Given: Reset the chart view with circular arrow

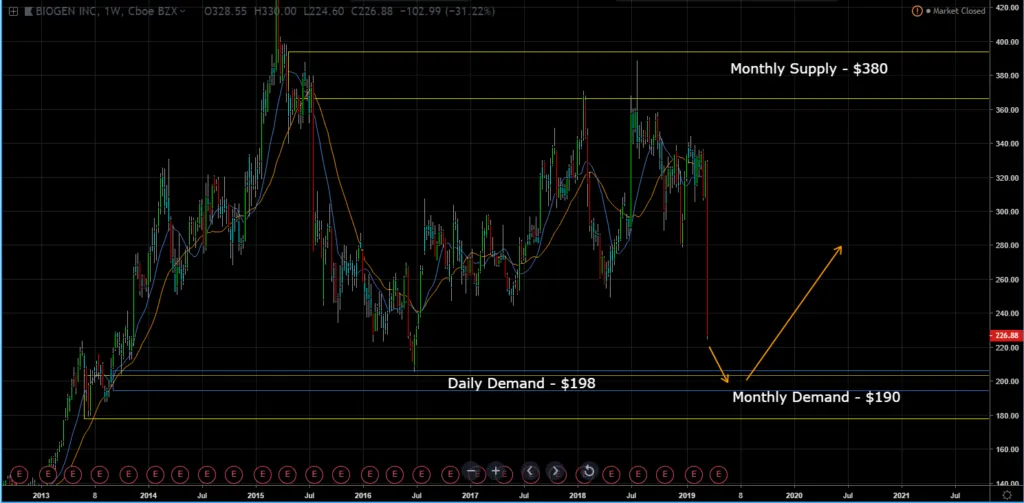Looking at the screenshot, I should 588,471.
